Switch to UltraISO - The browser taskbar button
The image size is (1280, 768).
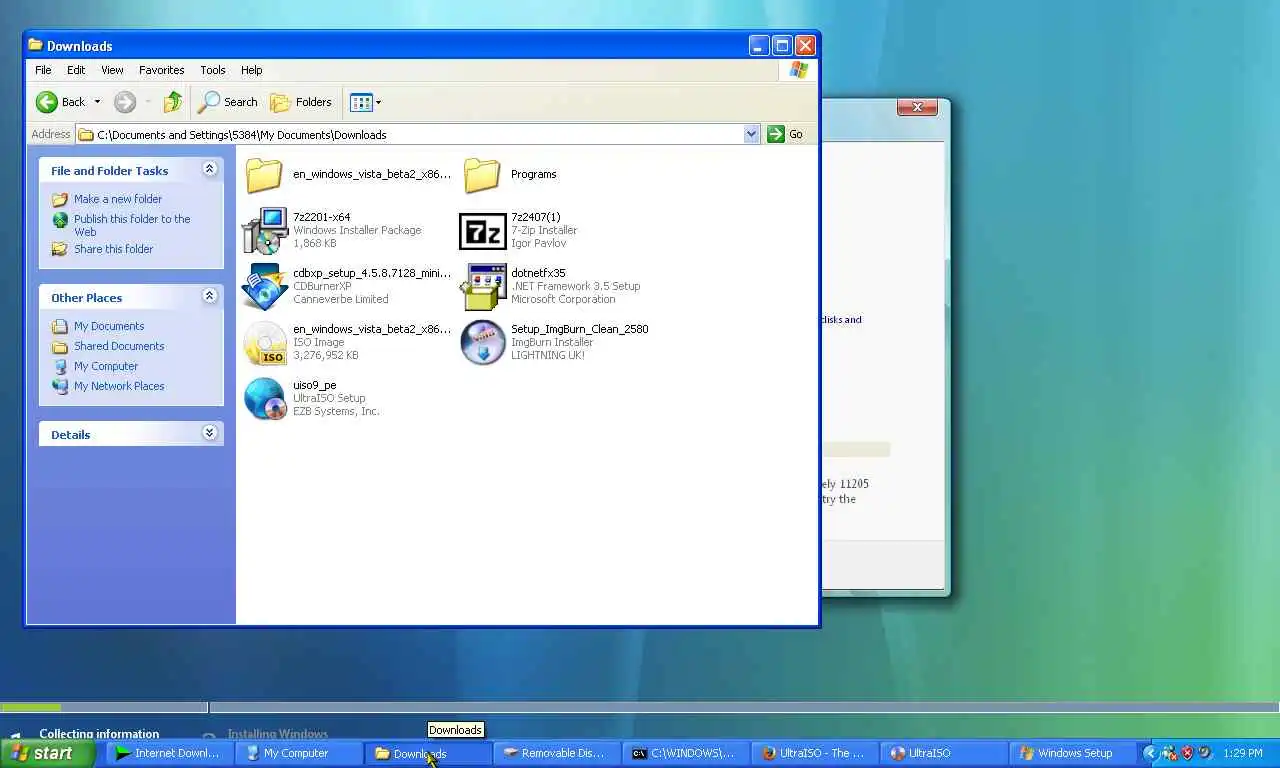814,753
